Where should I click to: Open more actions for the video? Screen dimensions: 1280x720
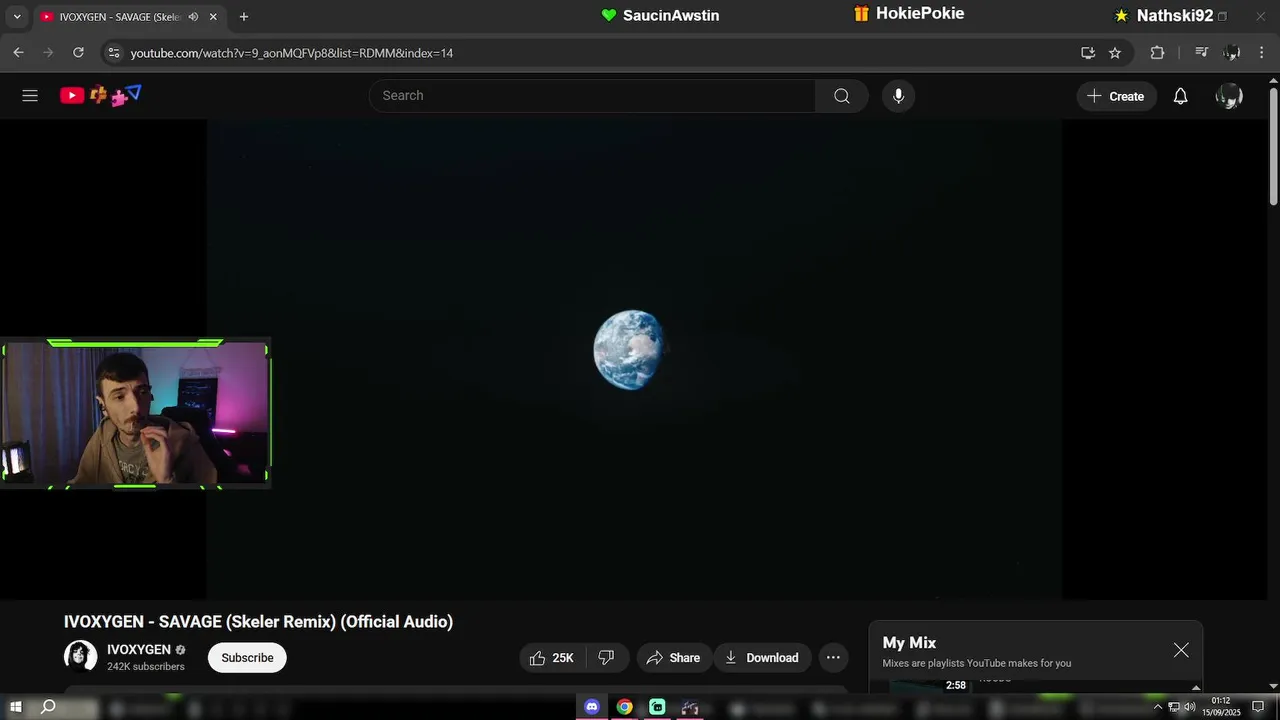click(x=833, y=658)
